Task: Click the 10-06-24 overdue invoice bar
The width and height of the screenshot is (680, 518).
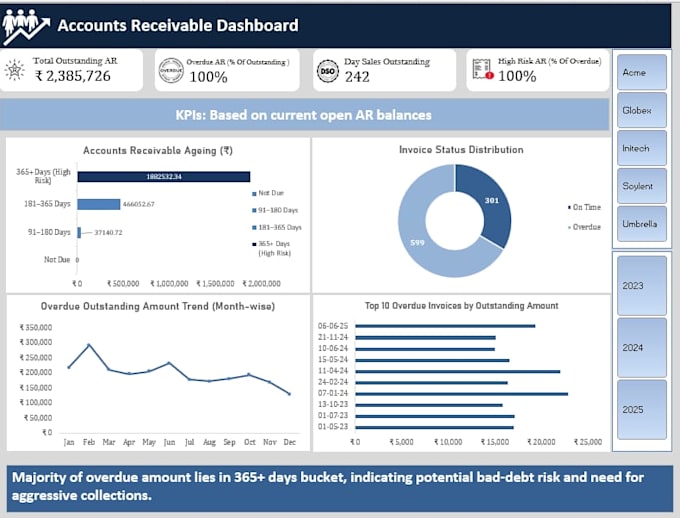Action: (425, 349)
